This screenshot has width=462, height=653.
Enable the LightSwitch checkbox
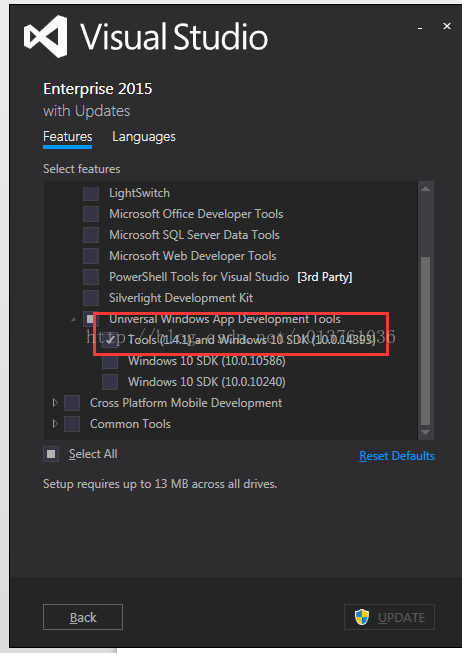[x=91, y=193]
